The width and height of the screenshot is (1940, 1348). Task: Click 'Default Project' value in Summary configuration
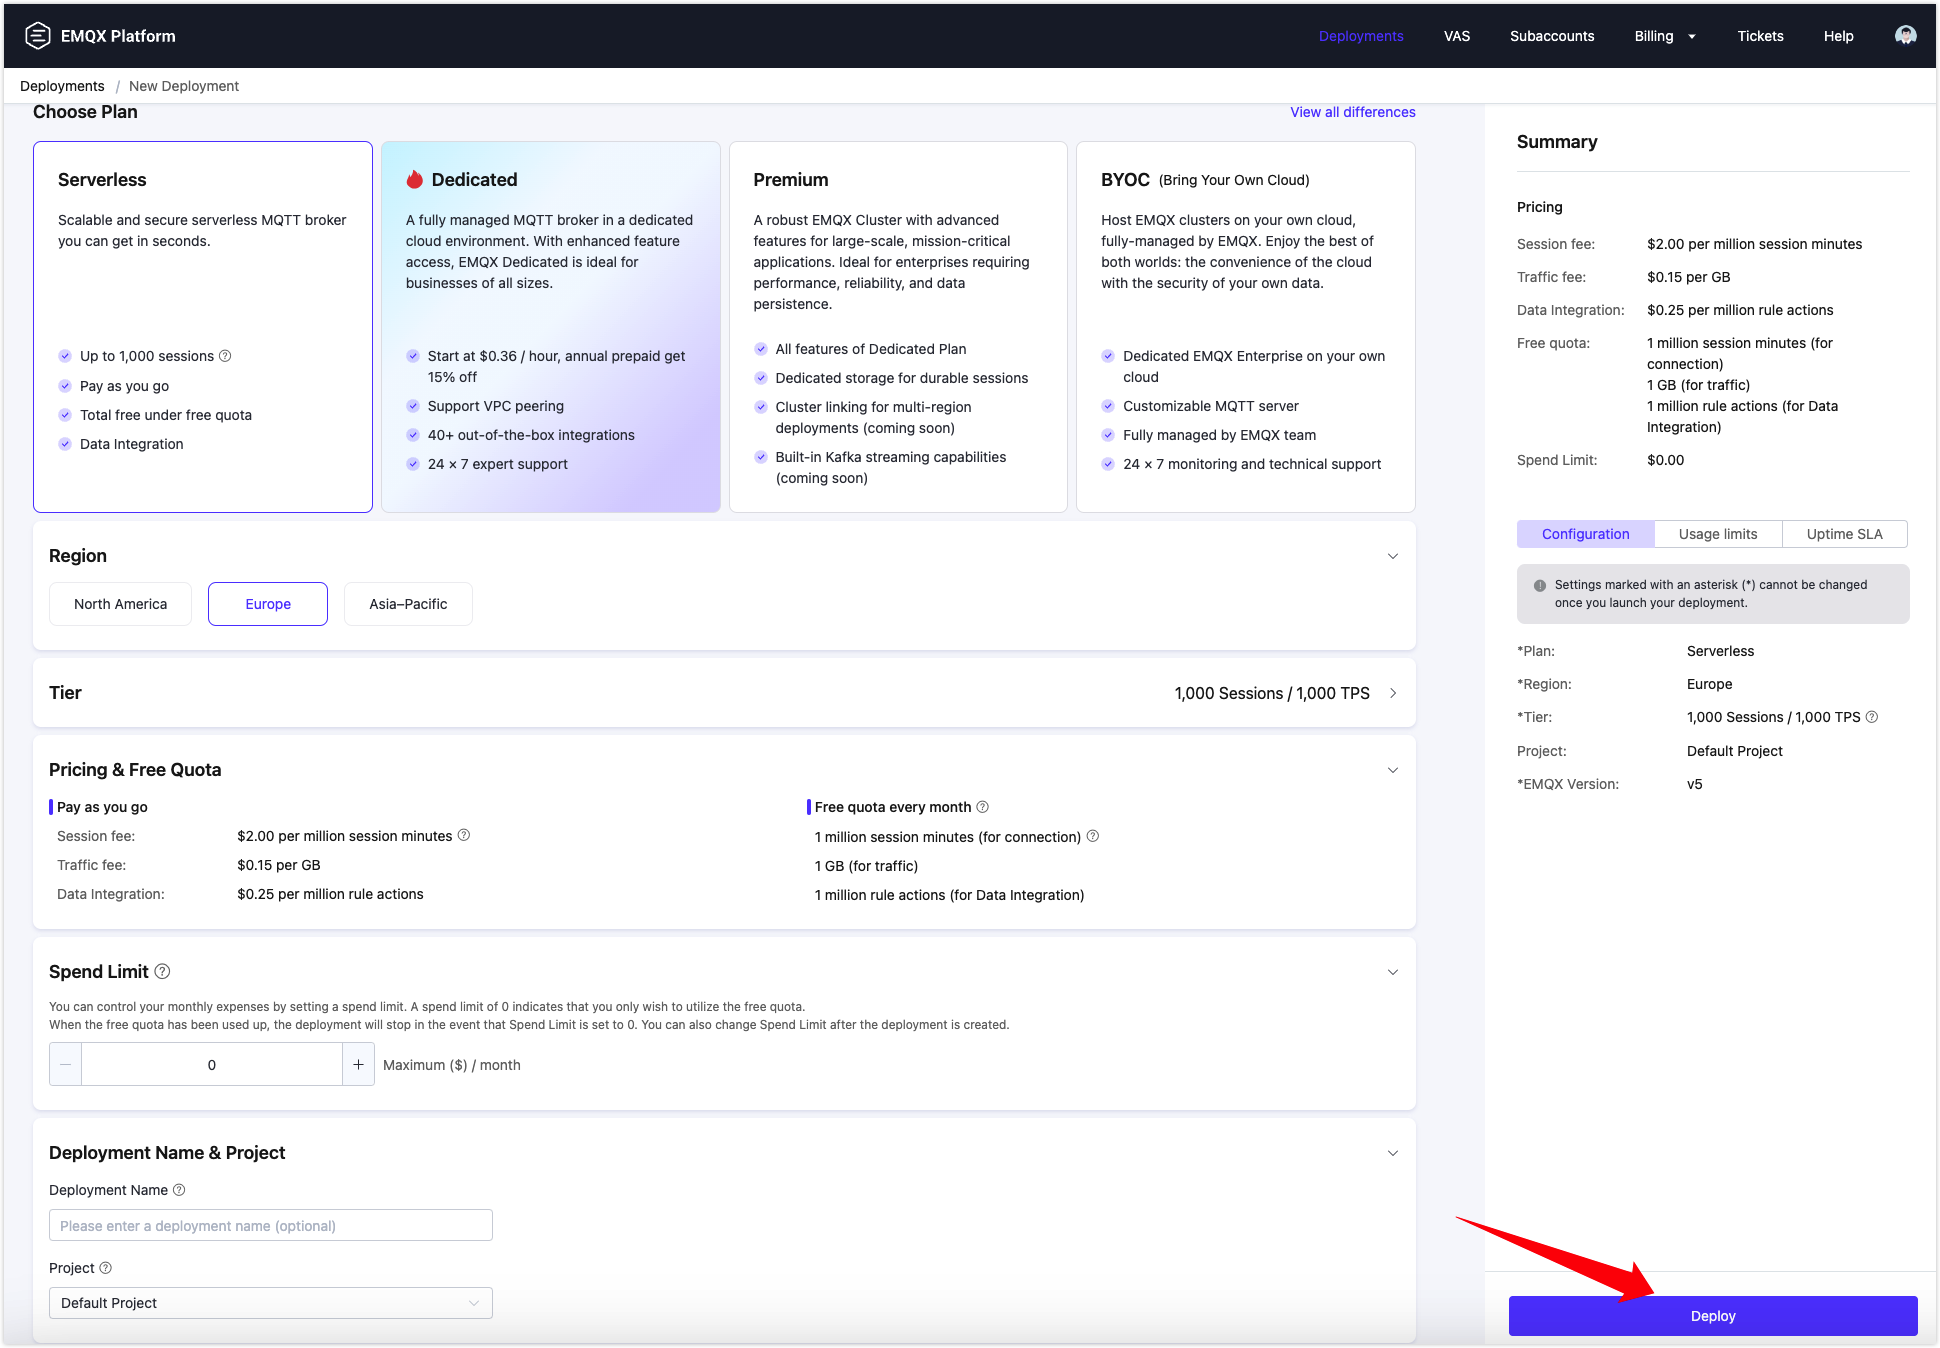[1735, 751]
